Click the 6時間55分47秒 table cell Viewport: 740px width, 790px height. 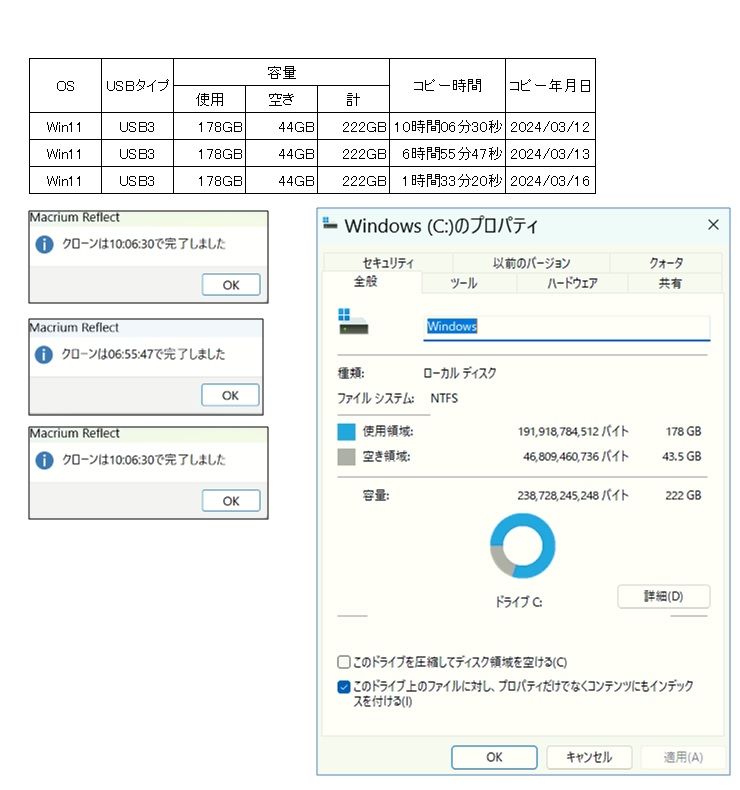[x=447, y=153]
